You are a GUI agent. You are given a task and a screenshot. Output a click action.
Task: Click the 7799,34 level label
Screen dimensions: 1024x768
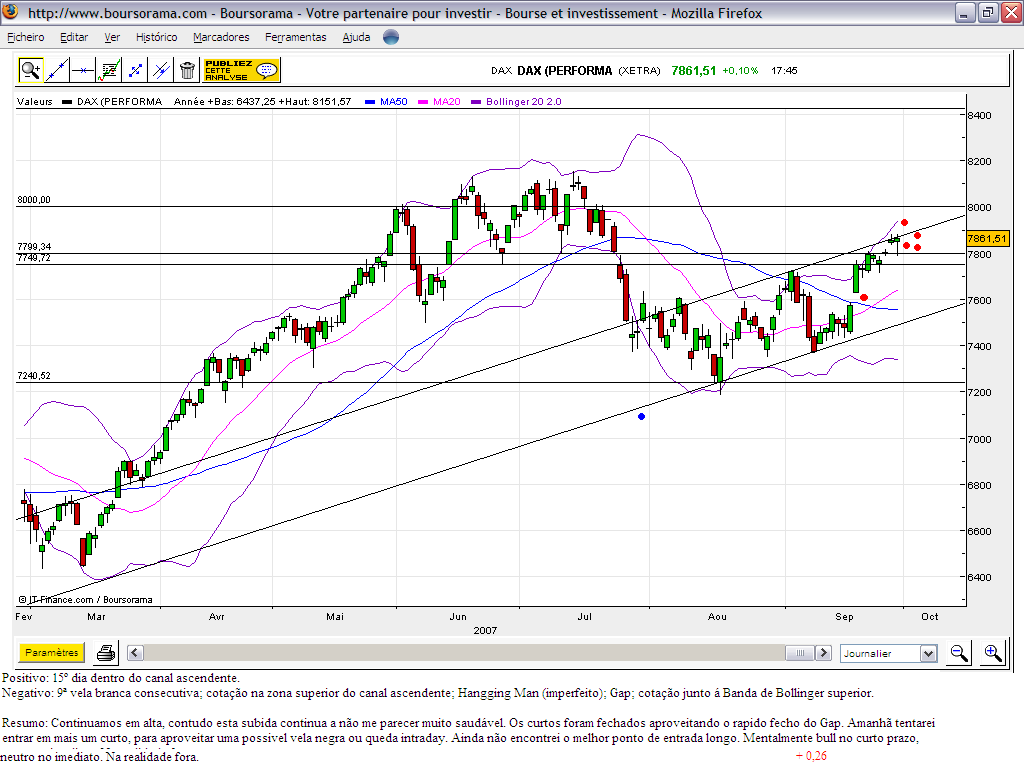click(34, 247)
